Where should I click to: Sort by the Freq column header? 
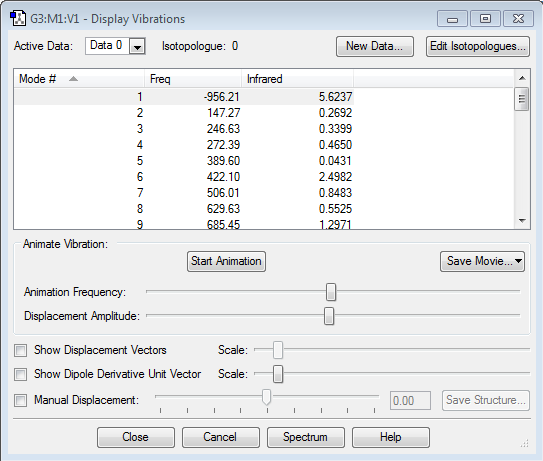[x=193, y=79]
